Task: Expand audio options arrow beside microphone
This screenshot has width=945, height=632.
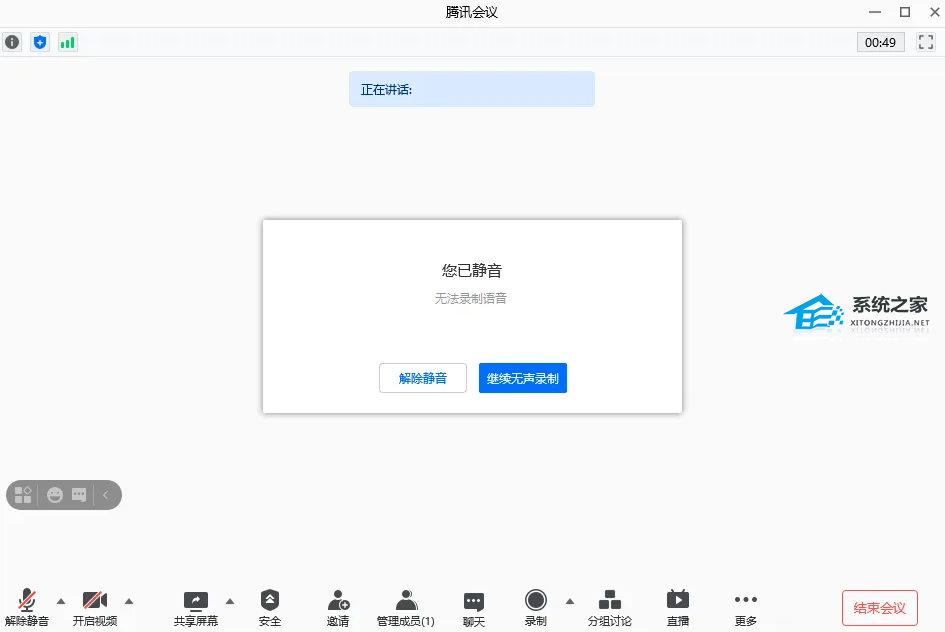Action: tap(61, 601)
